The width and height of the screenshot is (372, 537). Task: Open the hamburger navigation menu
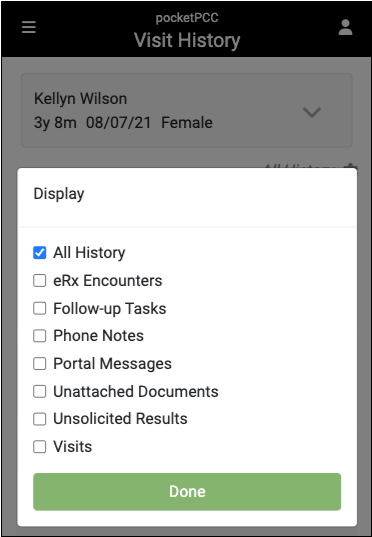click(29, 27)
